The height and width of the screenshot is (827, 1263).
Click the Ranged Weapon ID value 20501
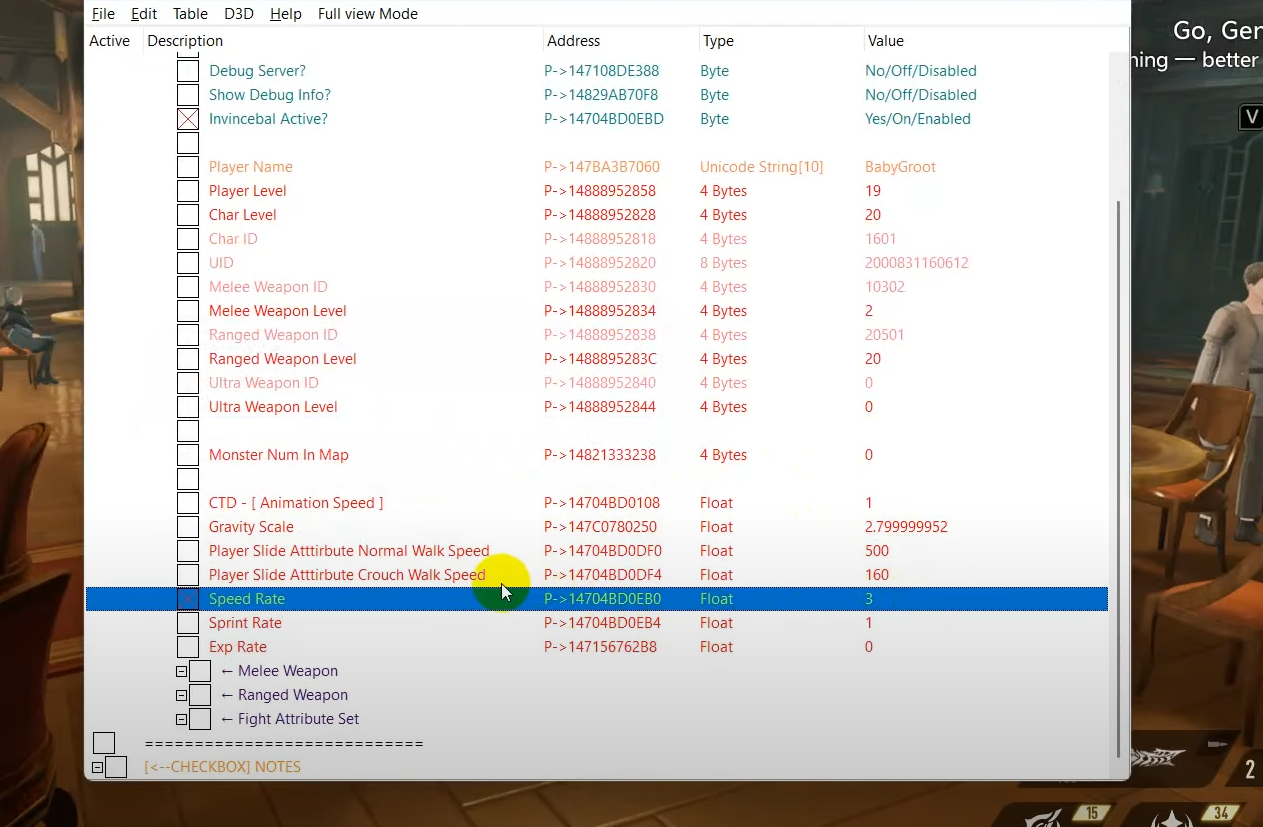pos(885,335)
